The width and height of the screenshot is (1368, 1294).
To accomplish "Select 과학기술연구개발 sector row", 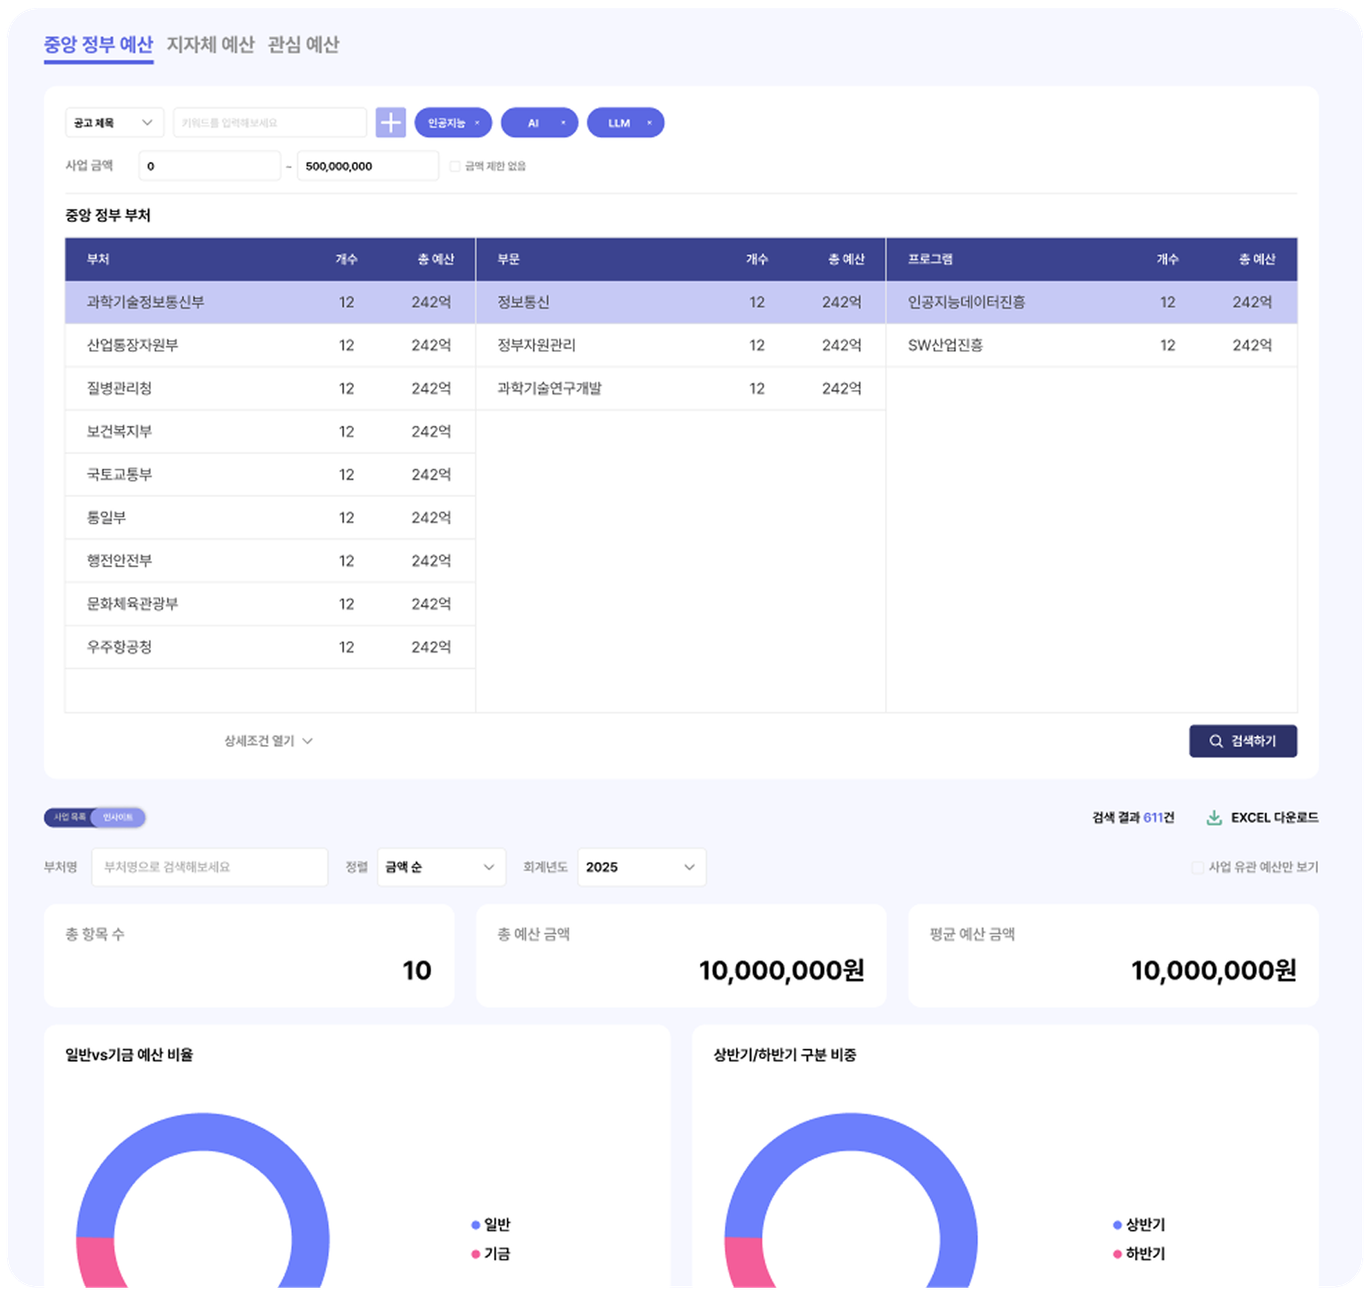I will click(x=681, y=388).
